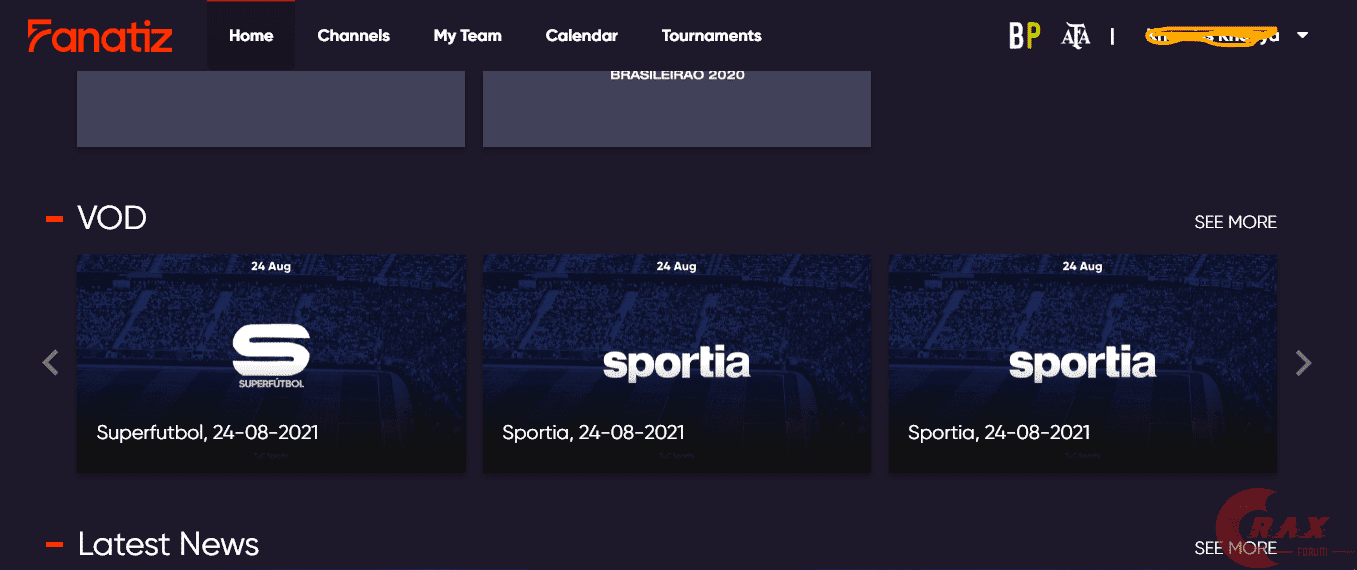Open the AFA logo icon
Screen dimensions: 1357x570
pyautogui.click(x=1076, y=37)
